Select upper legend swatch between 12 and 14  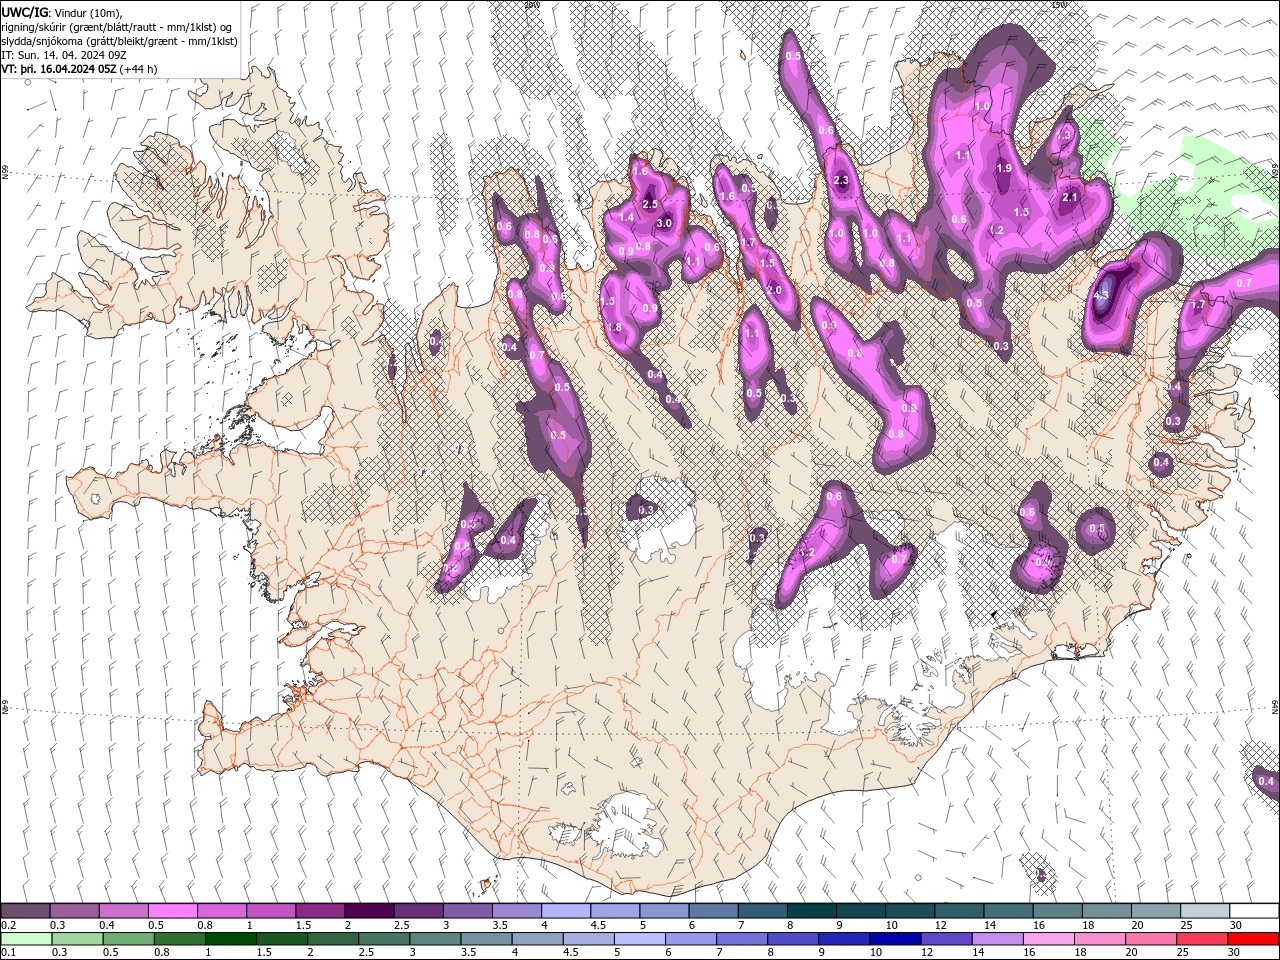point(960,911)
